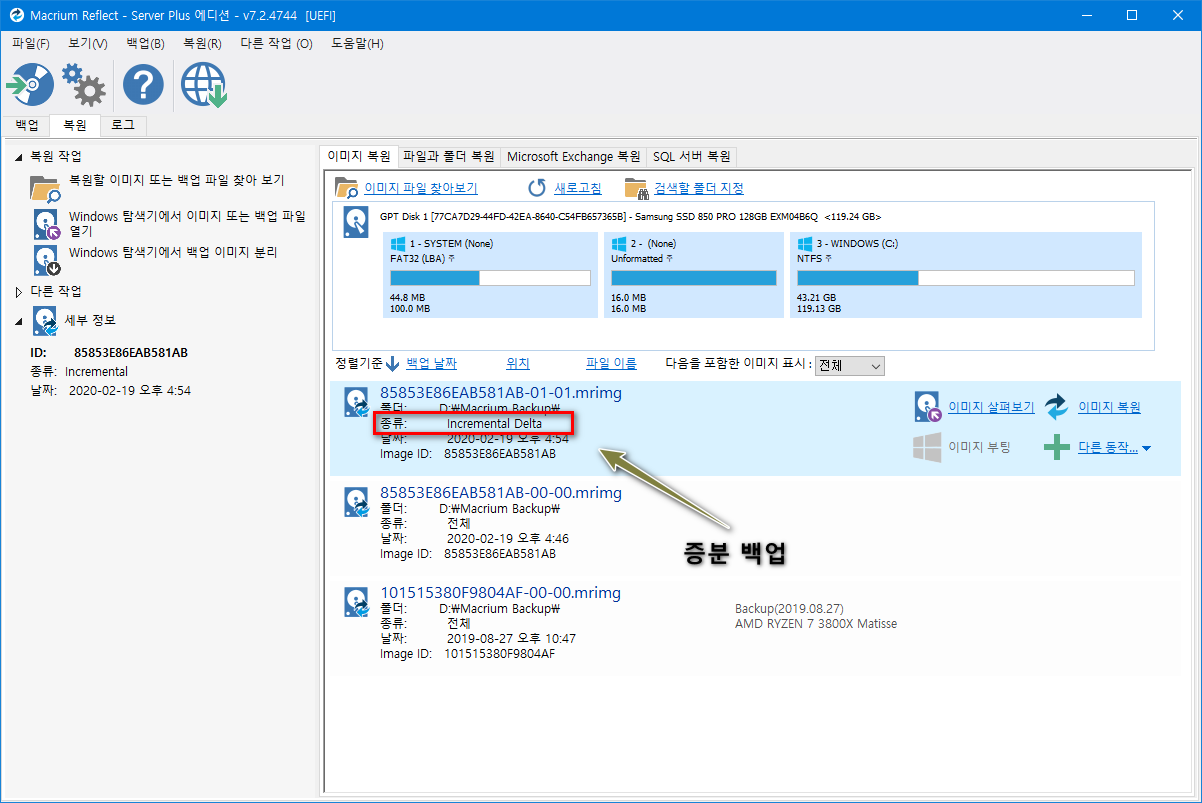1202x803 pixels.
Task: Click icon of 101515380F9804AF-00-00.mrimg backup
Action: (x=358, y=602)
